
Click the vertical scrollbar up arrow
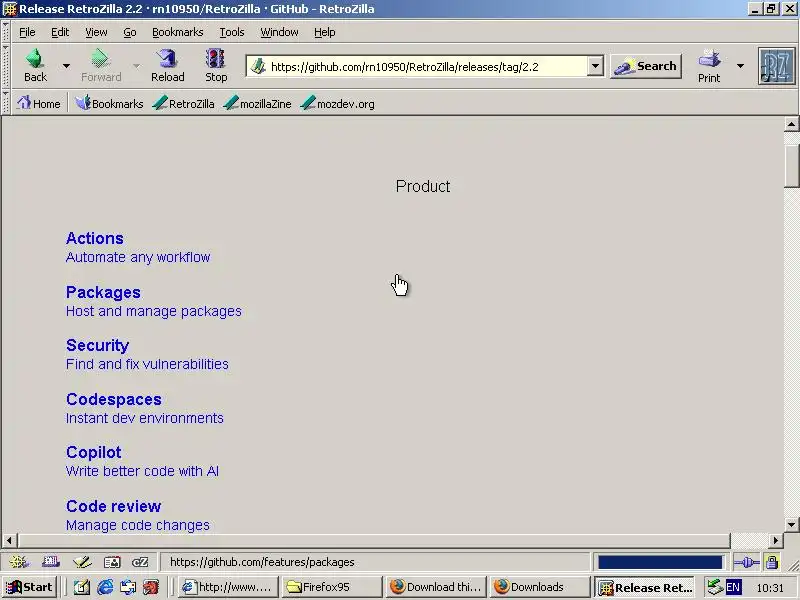(791, 124)
